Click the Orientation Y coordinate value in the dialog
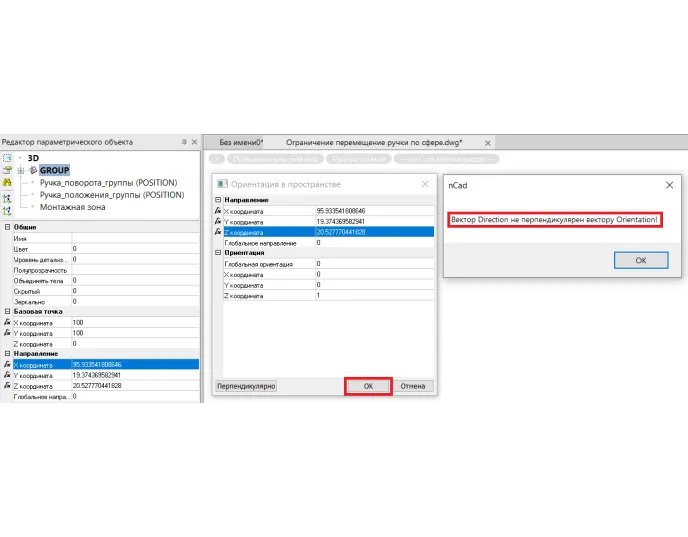Image resolution: width=688 pixels, height=537 pixels. (x=375, y=285)
